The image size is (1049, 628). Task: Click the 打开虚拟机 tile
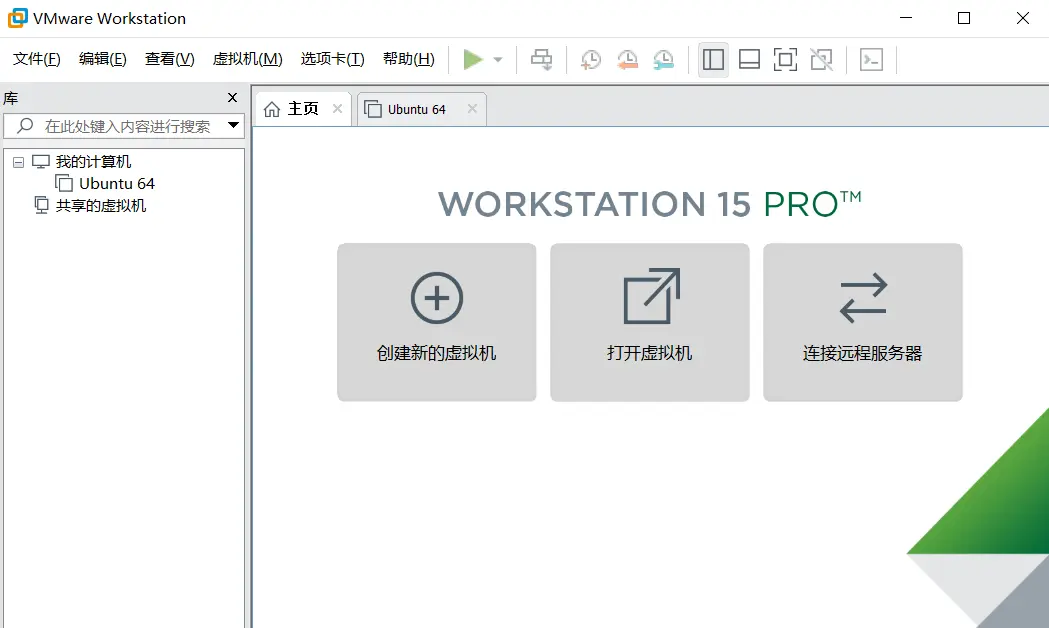pyautogui.click(x=650, y=322)
